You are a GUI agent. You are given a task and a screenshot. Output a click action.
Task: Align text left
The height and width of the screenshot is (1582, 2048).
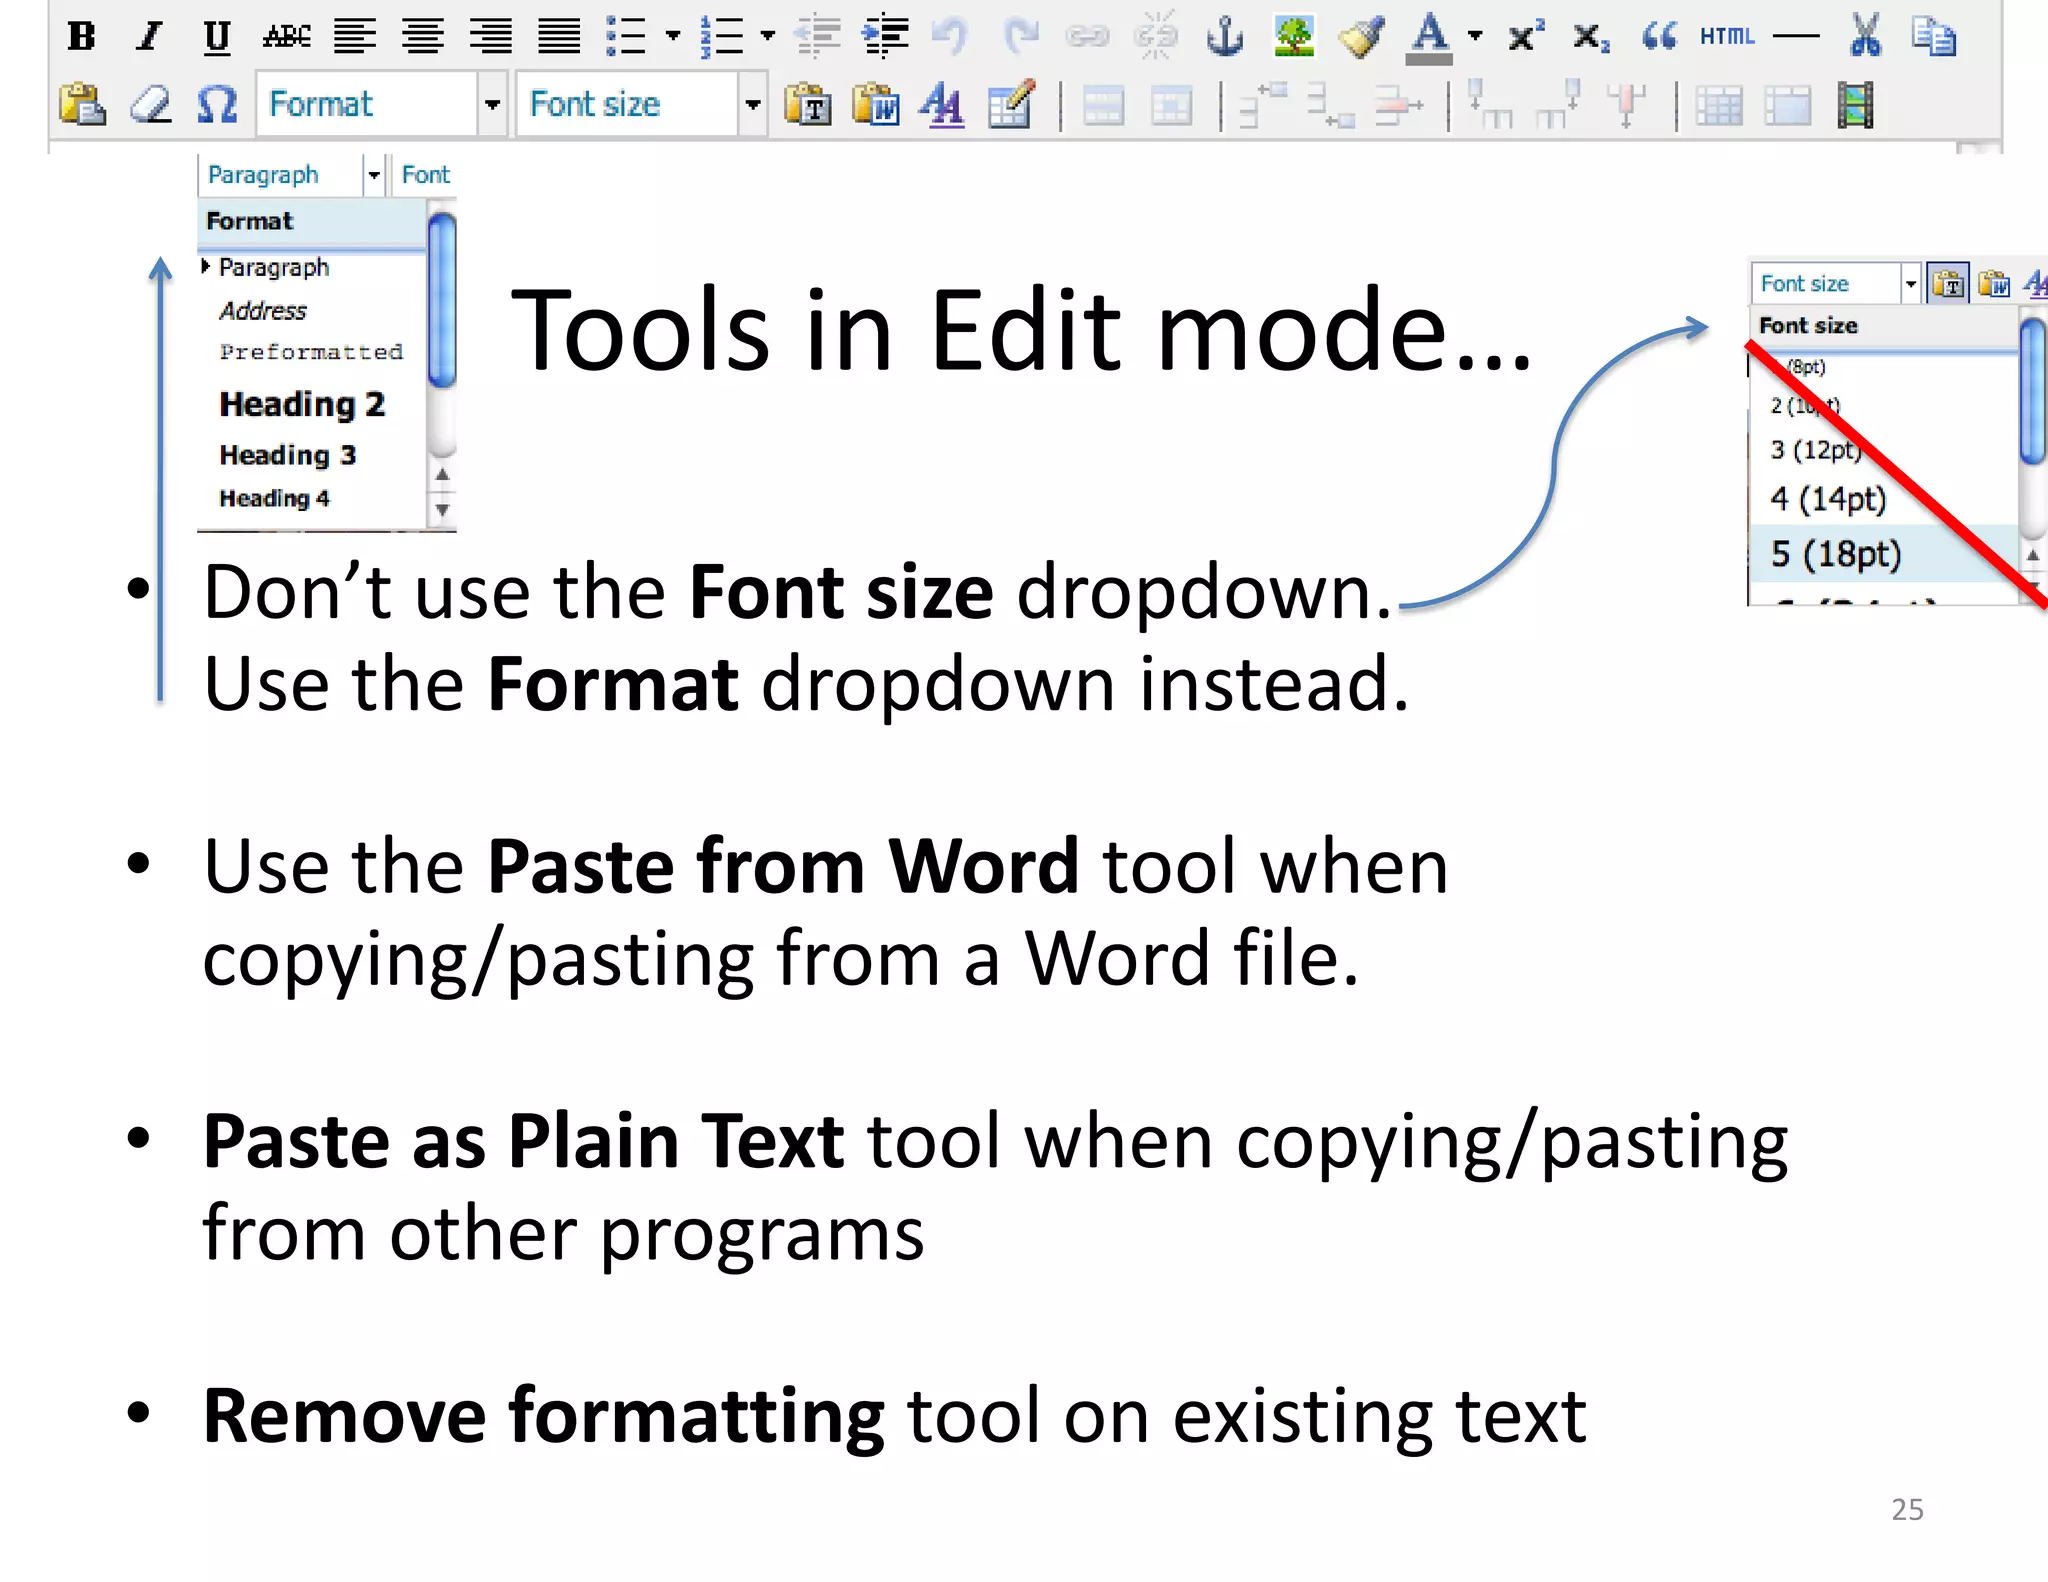[x=355, y=37]
